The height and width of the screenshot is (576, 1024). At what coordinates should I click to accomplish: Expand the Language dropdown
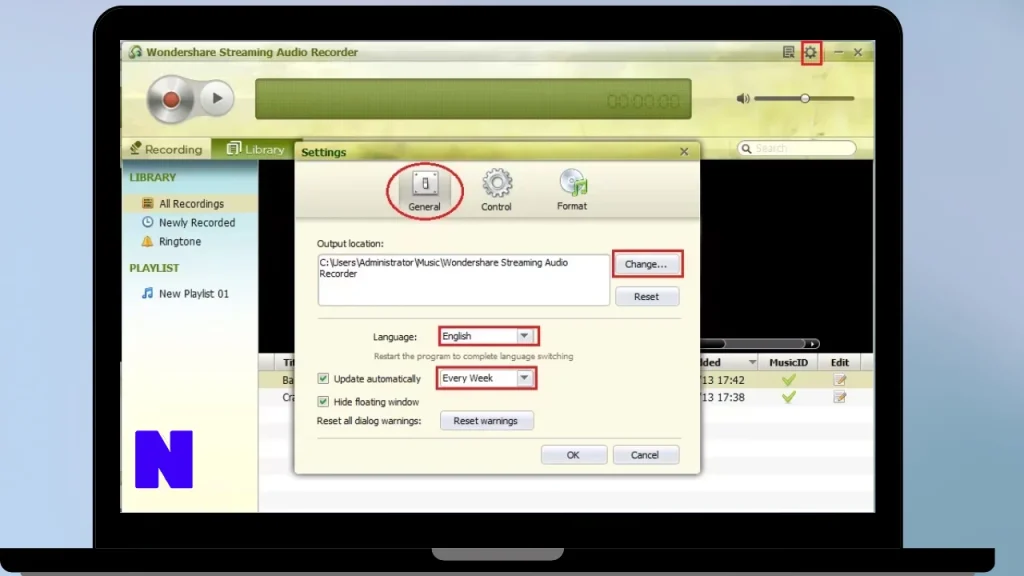pos(524,336)
